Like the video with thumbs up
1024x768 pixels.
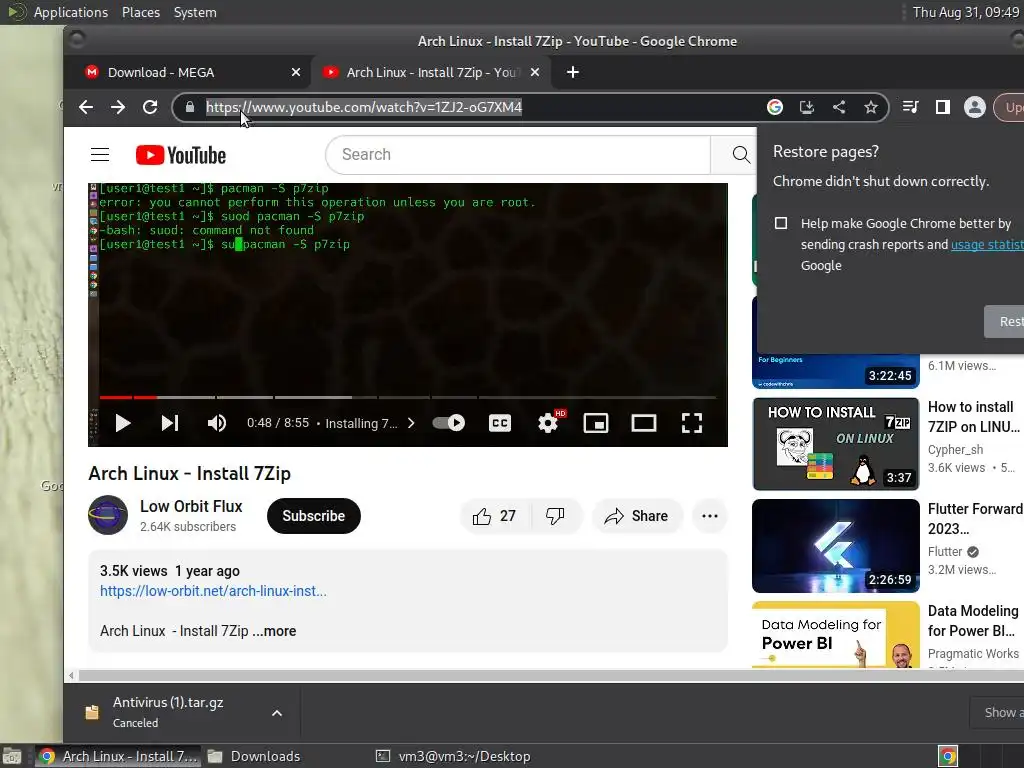tap(495, 516)
